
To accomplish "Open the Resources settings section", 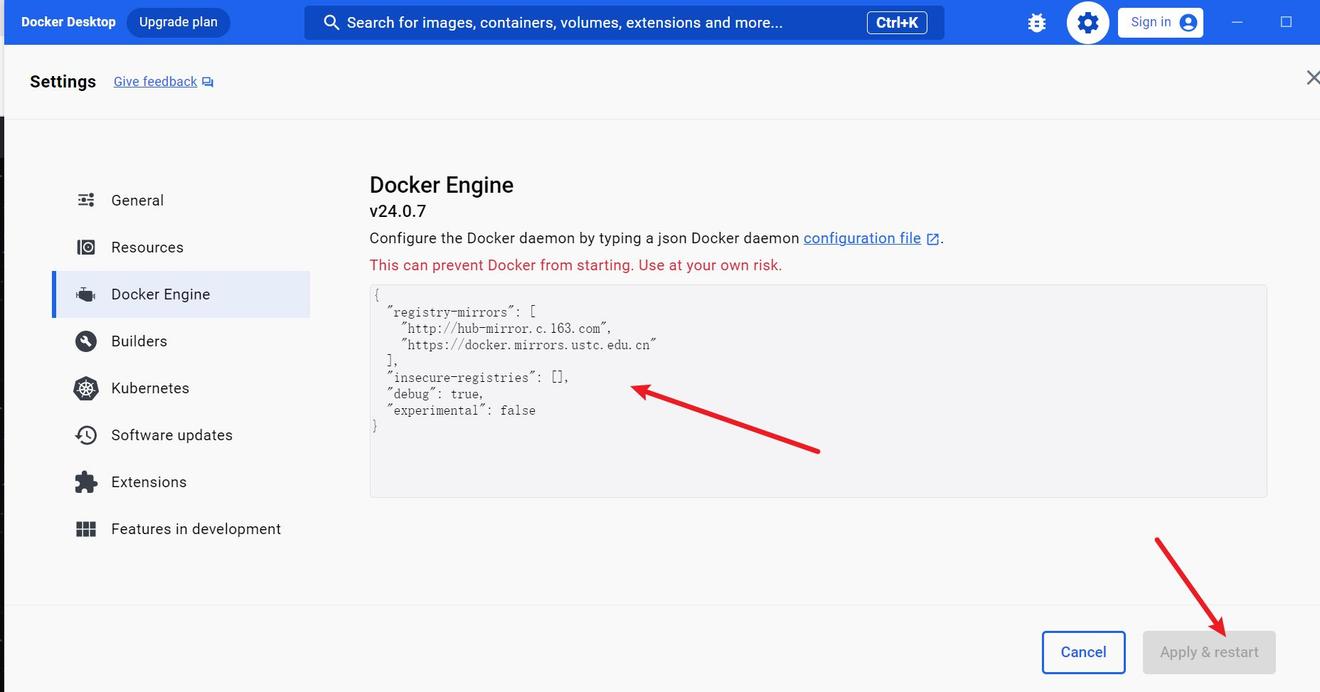I will coord(147,247).
